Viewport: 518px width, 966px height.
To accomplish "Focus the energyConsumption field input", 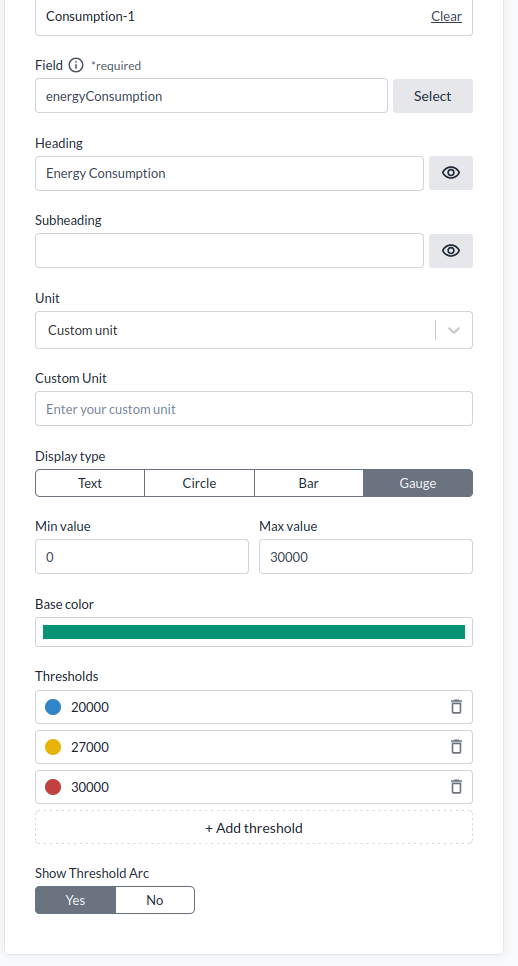I will [211, 96].
